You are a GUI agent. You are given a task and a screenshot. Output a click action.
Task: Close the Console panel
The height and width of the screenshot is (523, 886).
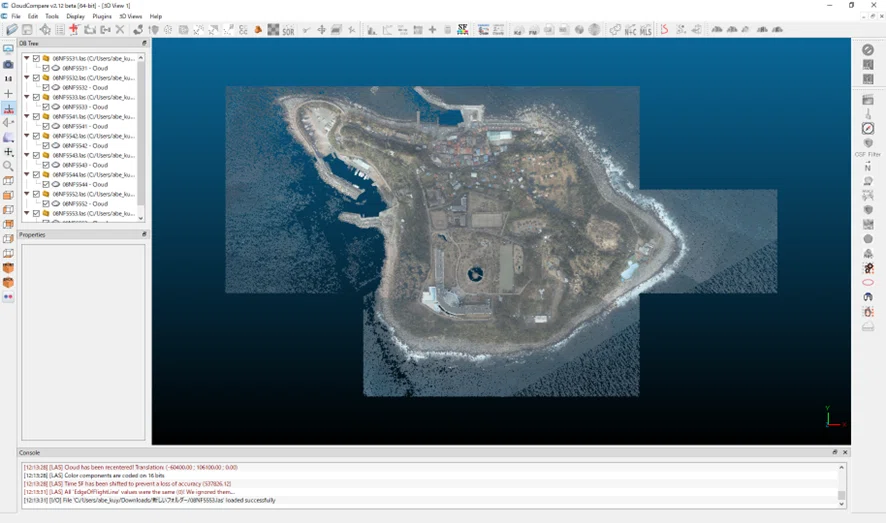[845, 452]
